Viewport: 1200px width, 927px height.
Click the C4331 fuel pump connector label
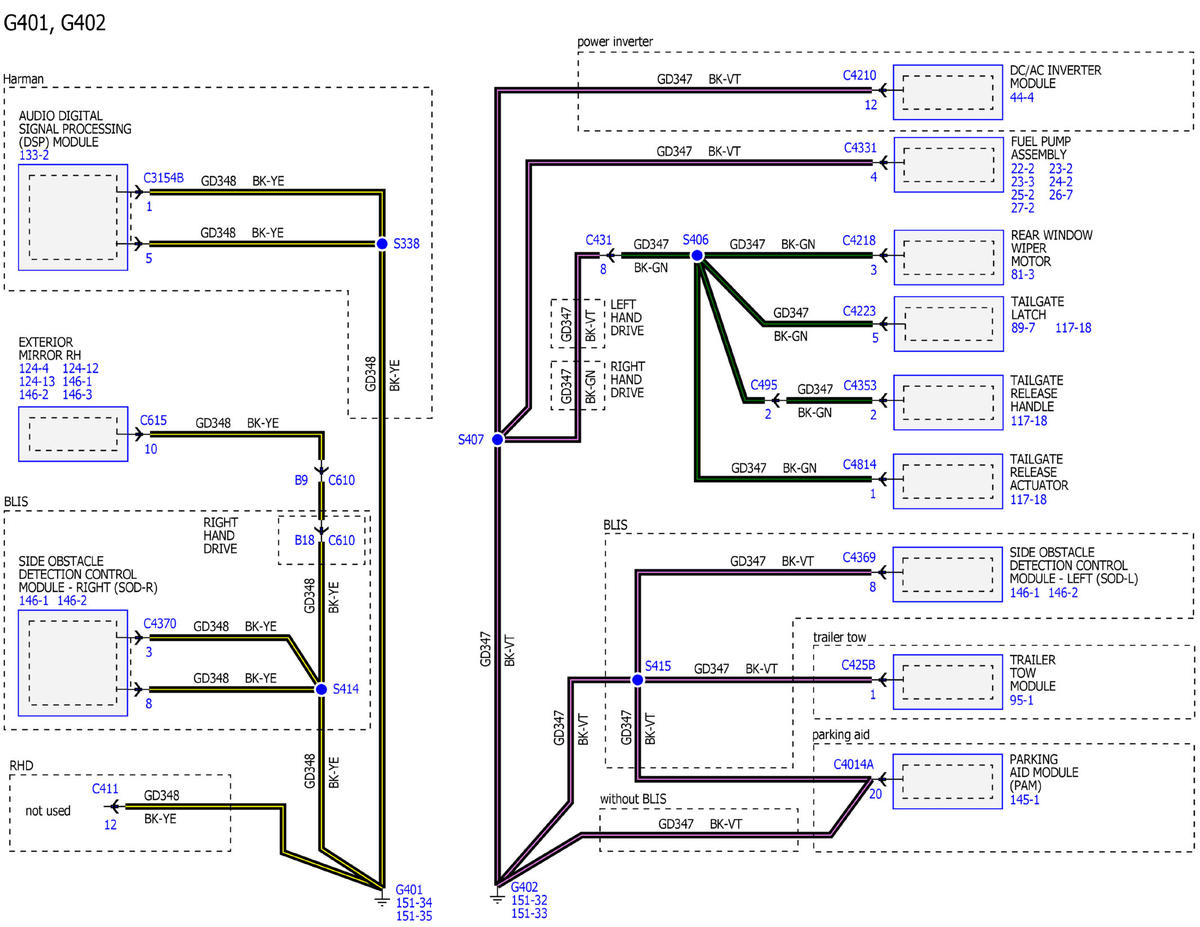coord(860,148)
